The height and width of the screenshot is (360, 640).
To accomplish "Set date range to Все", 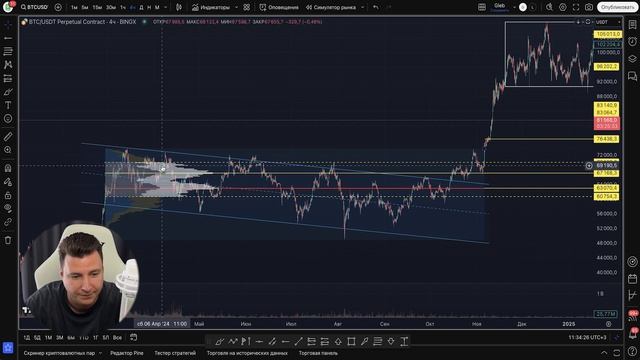I will [117, 338].
